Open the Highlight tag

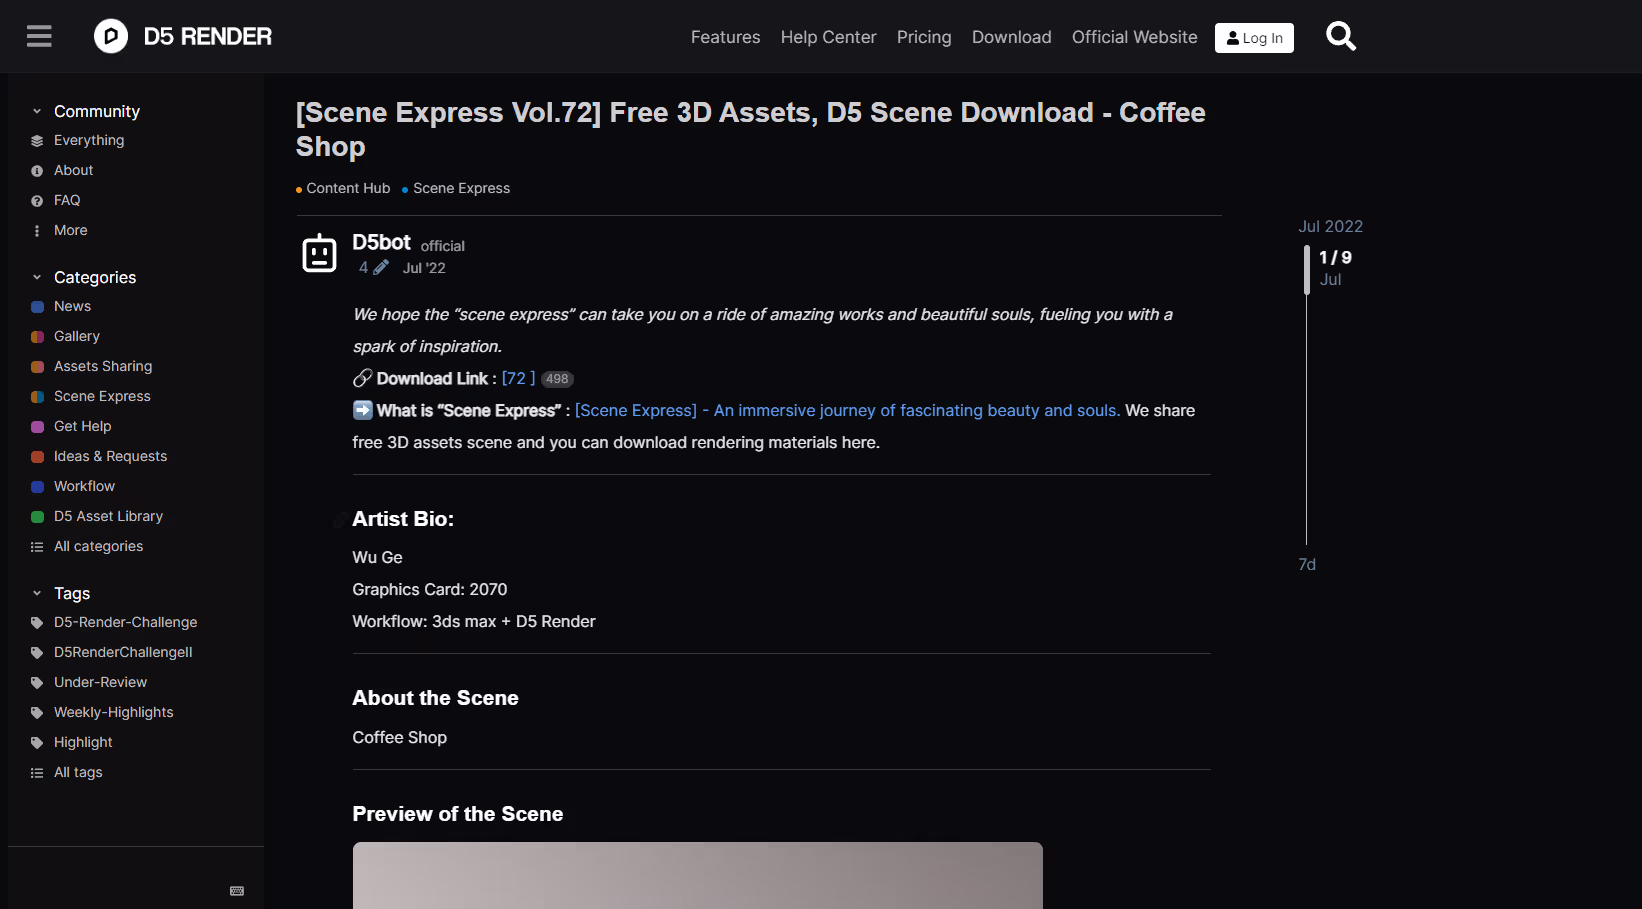(83, 742)
